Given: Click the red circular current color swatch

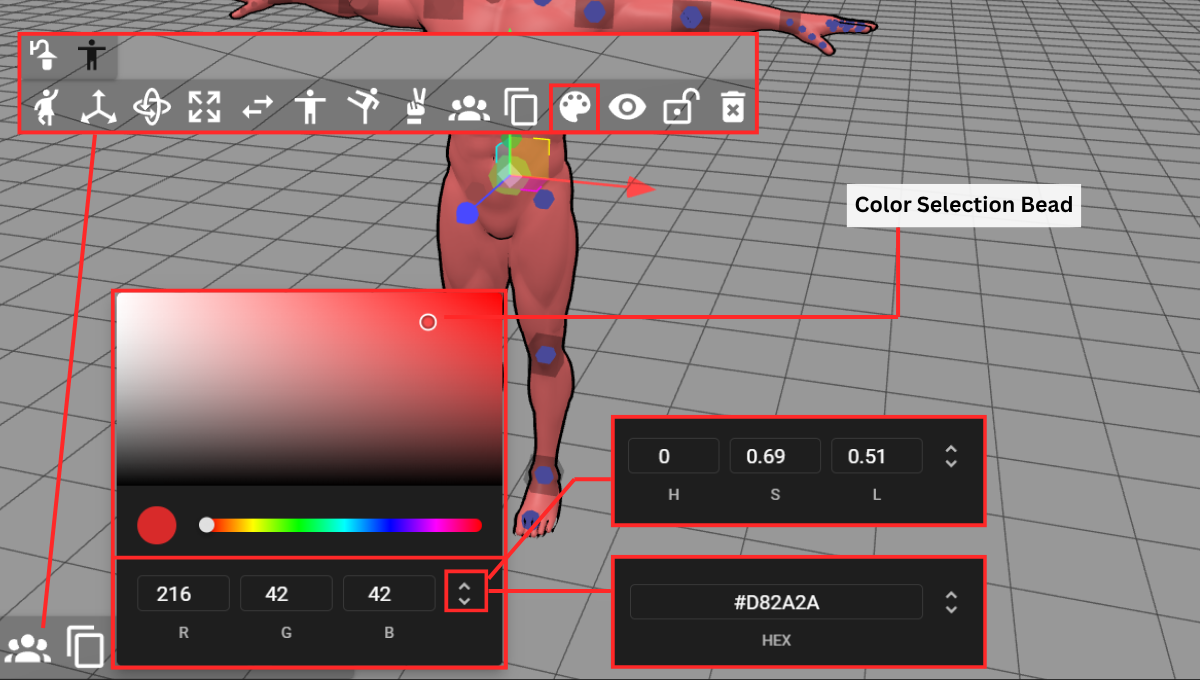Looking at the screenshot, I should click(157, 525).
